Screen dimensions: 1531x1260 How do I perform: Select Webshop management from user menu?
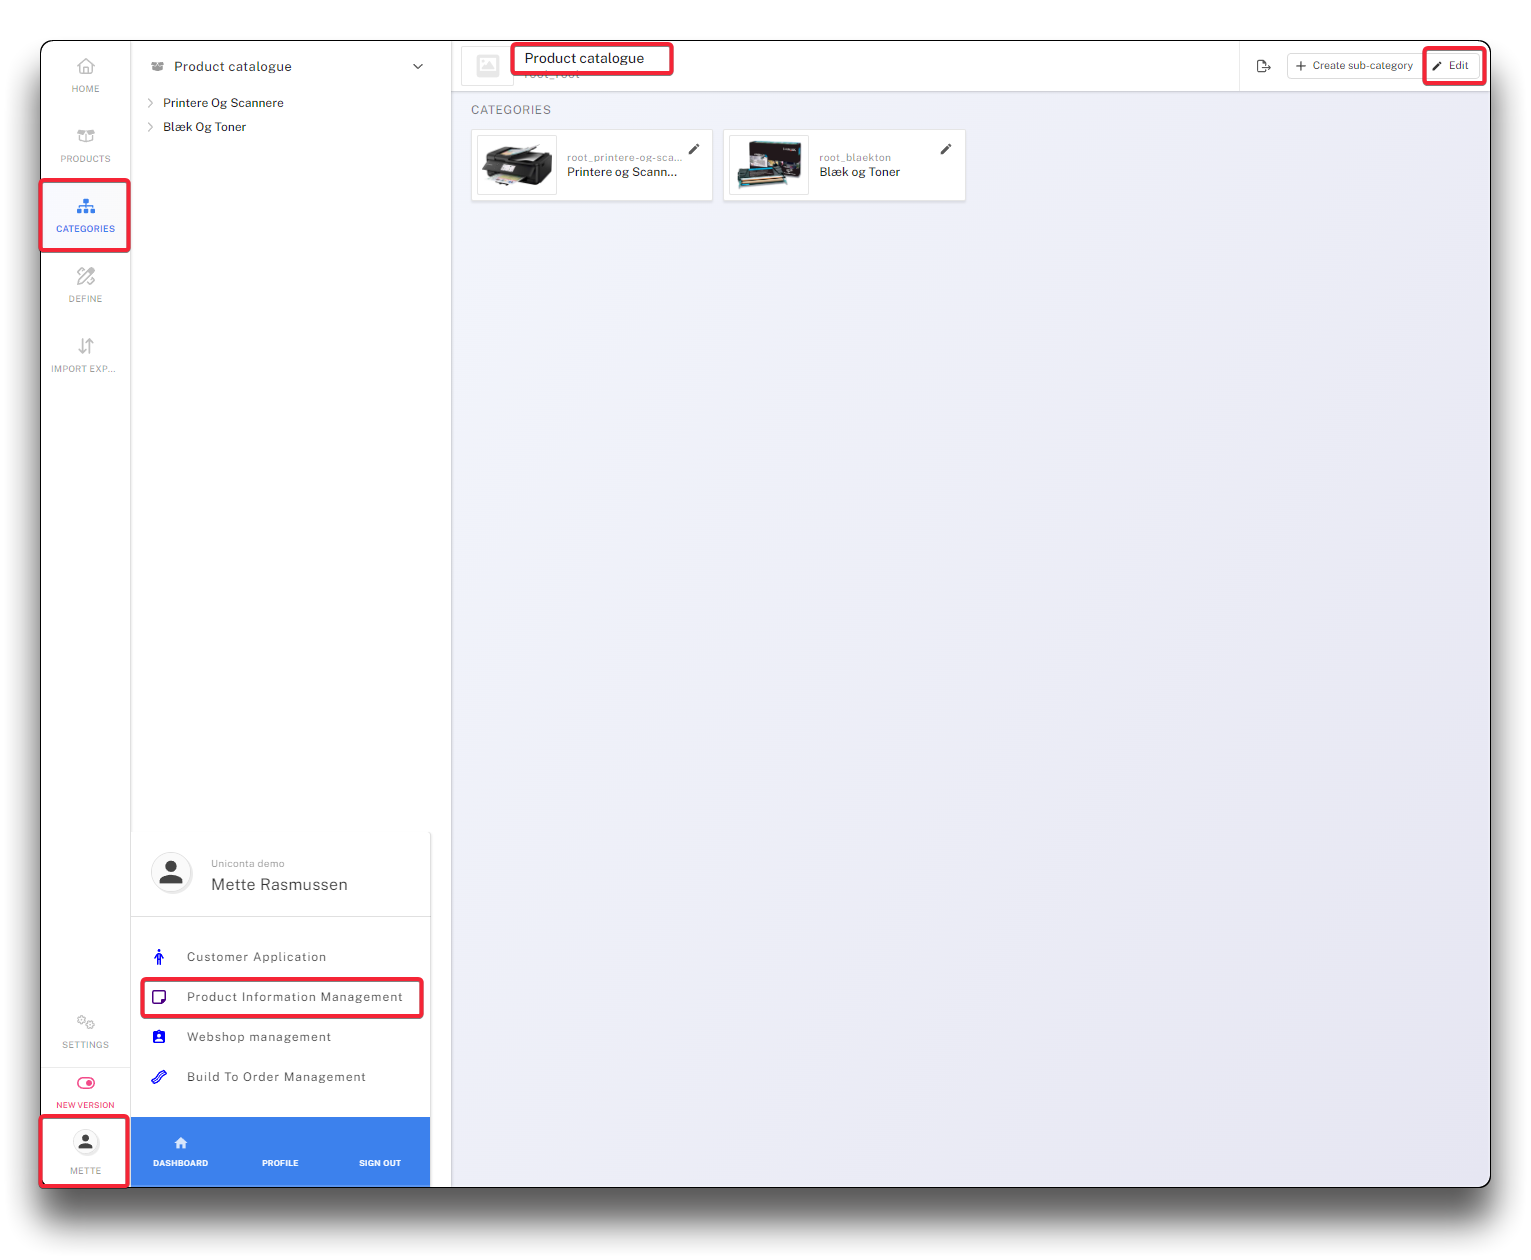(x=258, y=1037)
